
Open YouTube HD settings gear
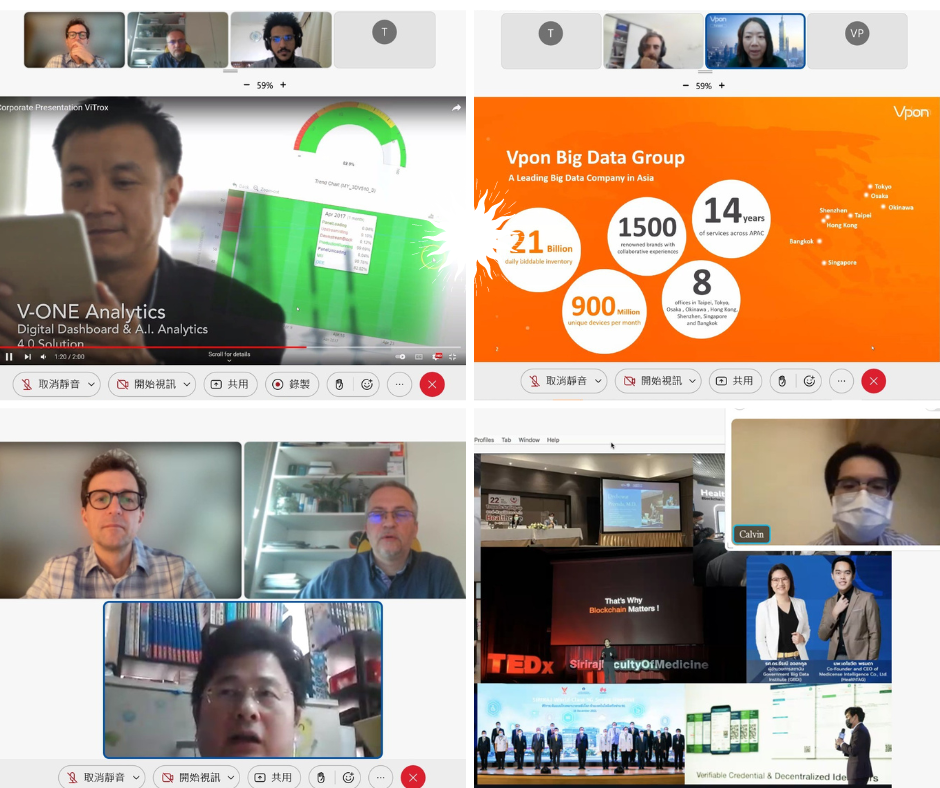coord(437,357)
